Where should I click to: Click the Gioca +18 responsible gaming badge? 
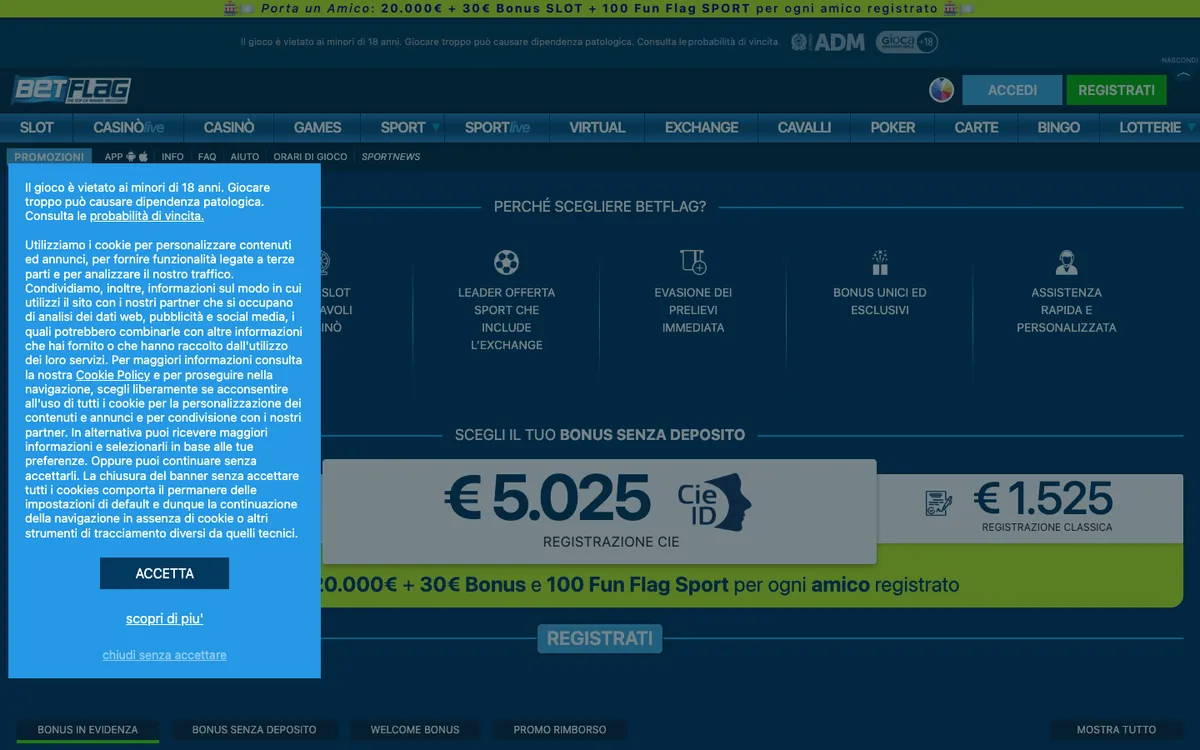click(907, 42)
